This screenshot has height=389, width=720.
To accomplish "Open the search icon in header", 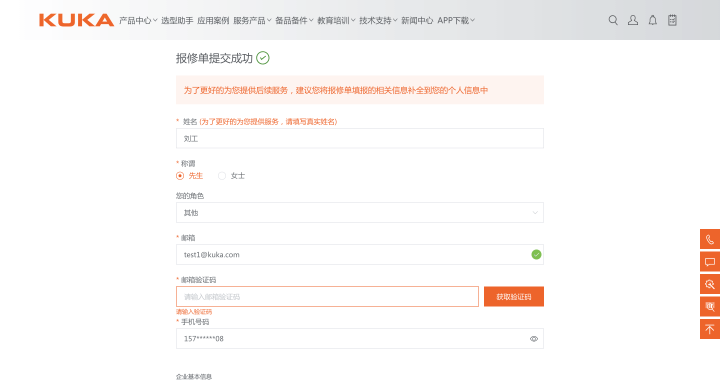I will click(613, 20).
